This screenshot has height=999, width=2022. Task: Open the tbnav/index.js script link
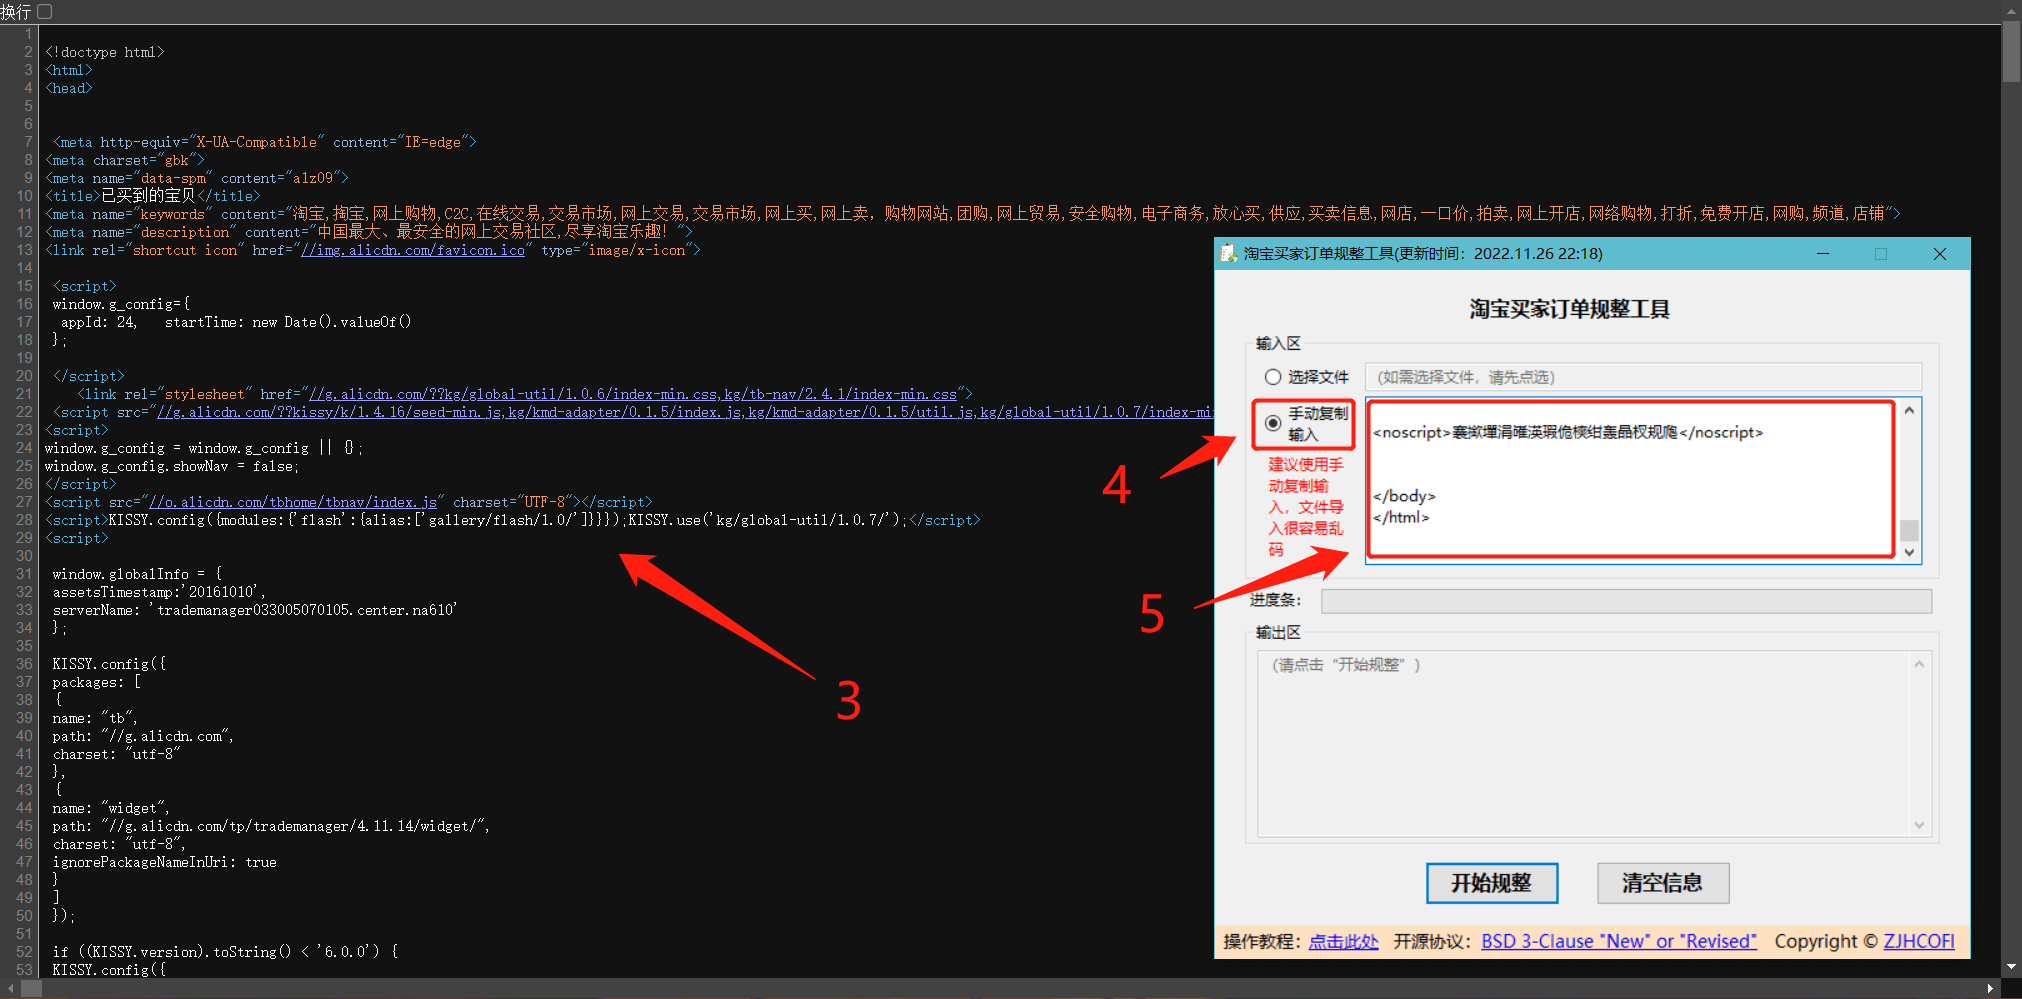point(293,502)
